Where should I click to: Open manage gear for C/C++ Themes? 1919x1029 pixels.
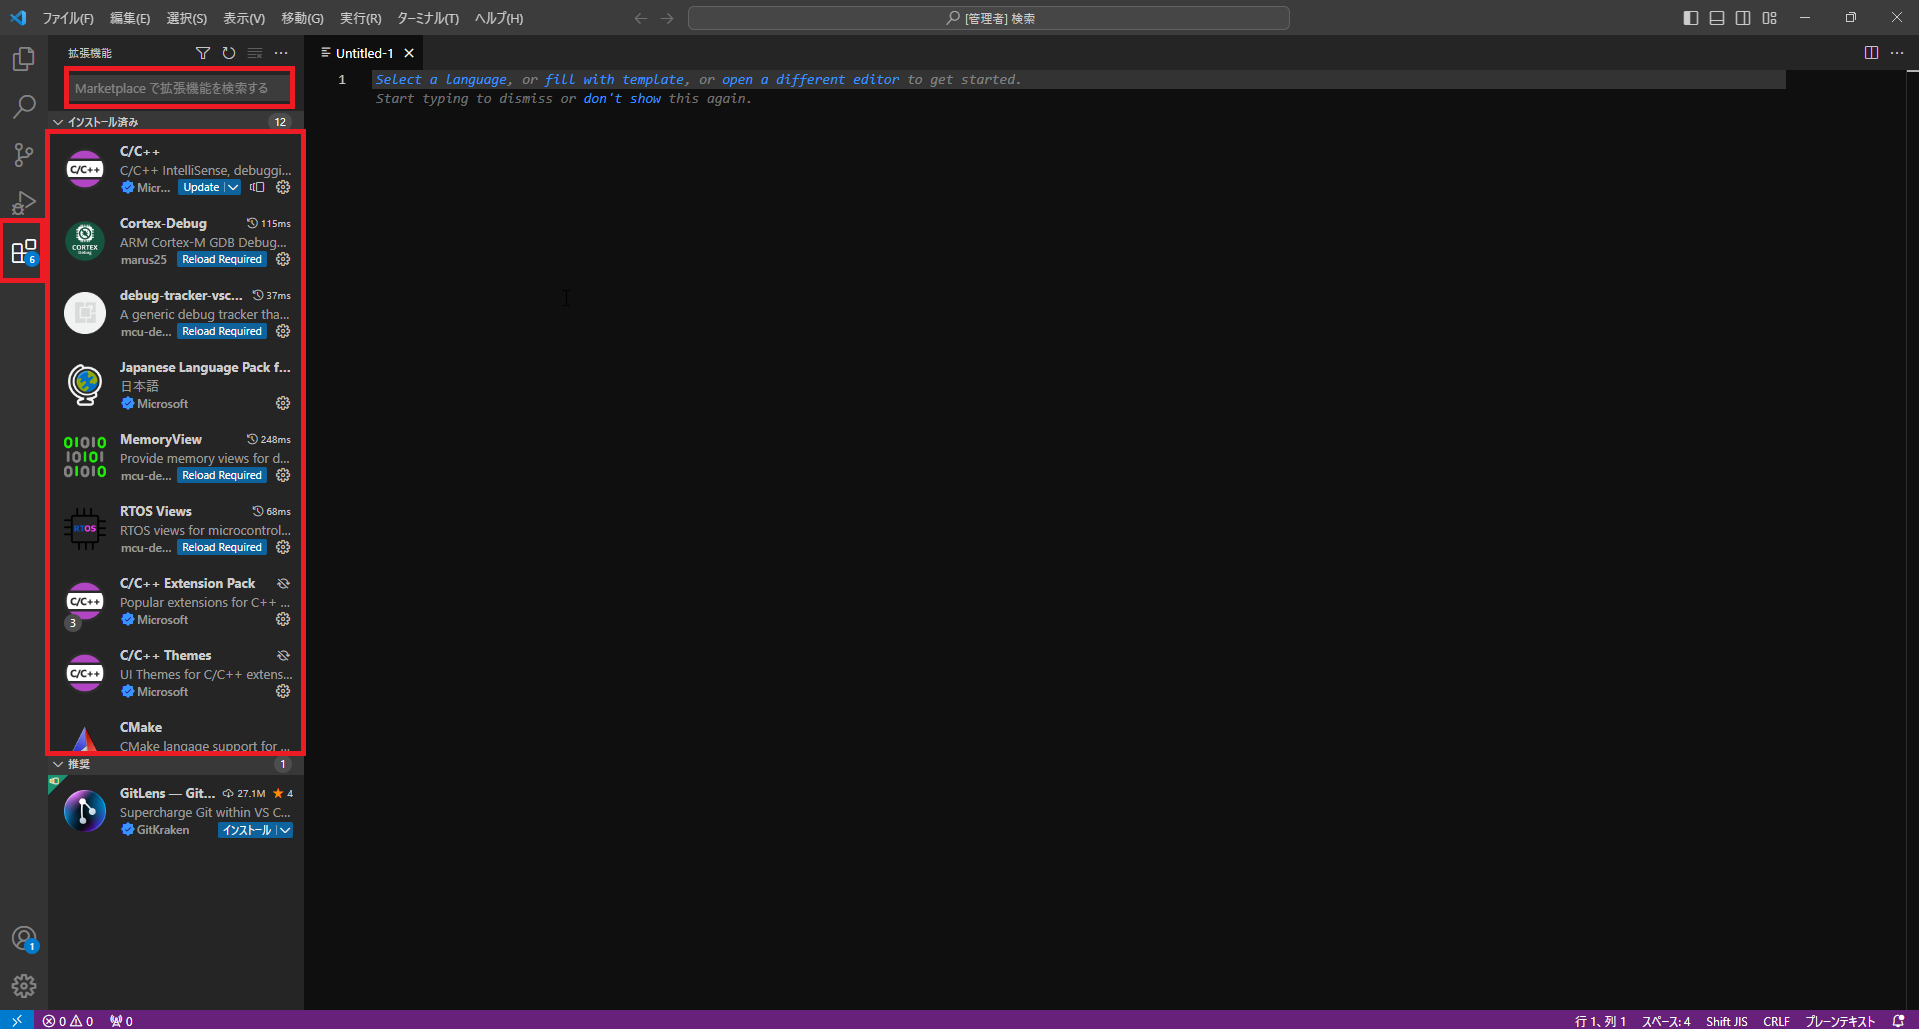coord(283,691)
